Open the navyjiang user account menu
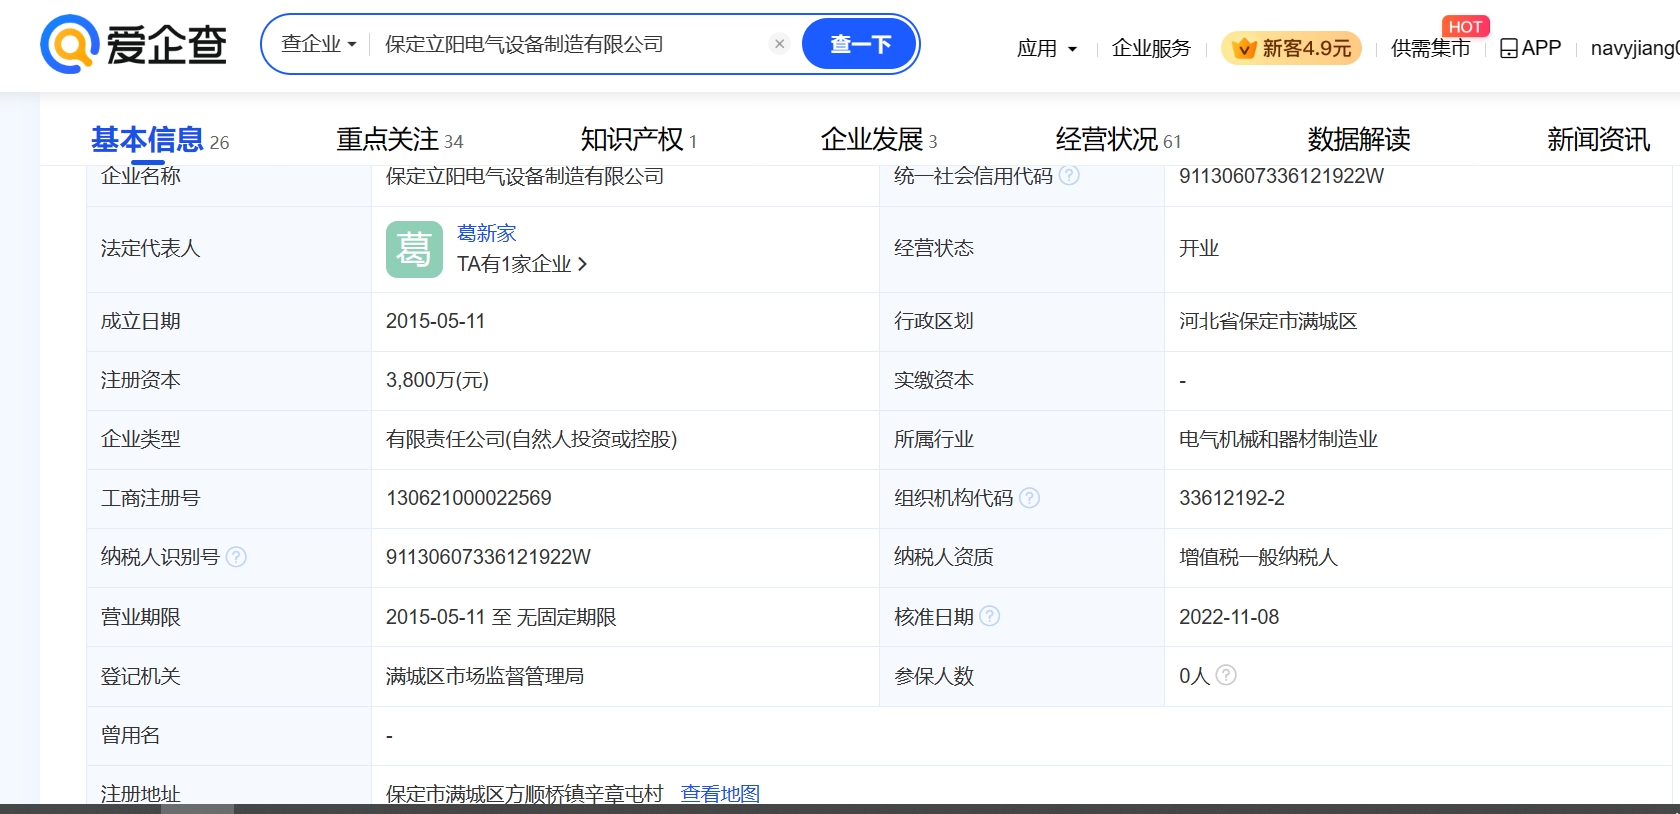The height and width of the screenshot is (814, 1680). coord(1635,48)
